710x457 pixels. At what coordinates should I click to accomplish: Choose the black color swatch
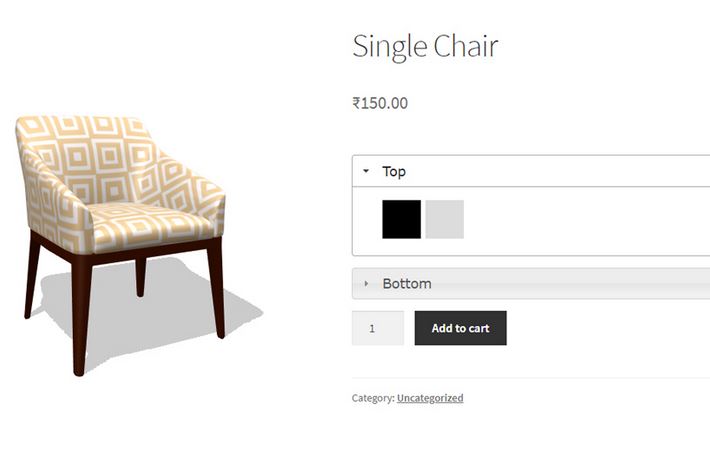tap(401, 219)
